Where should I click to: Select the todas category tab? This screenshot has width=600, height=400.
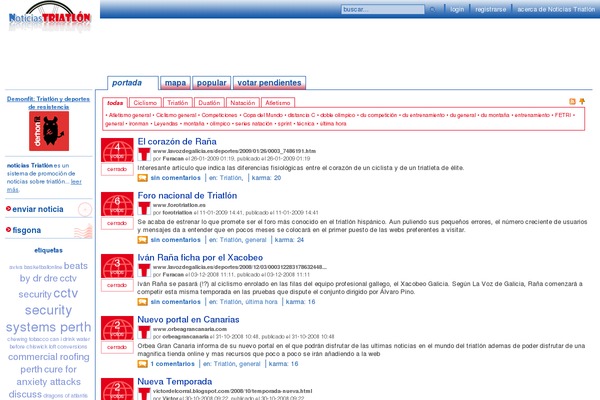pos(115,103)
